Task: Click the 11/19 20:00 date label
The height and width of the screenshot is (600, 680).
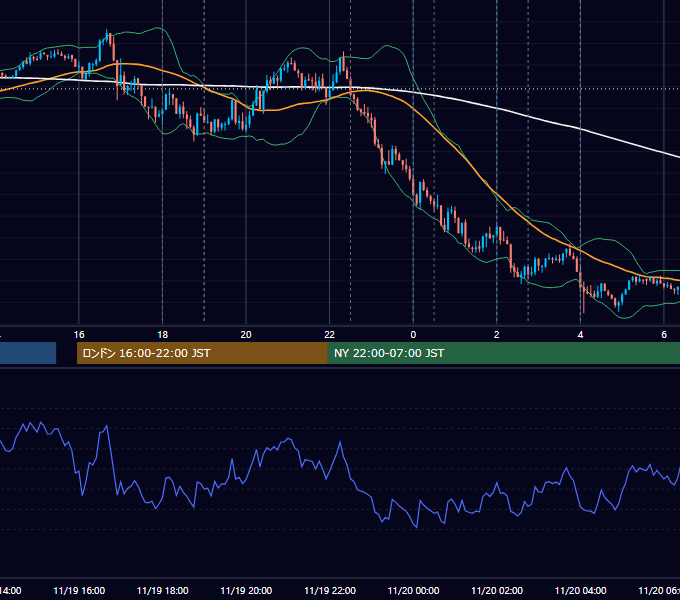Action: [x=246, y=591]
